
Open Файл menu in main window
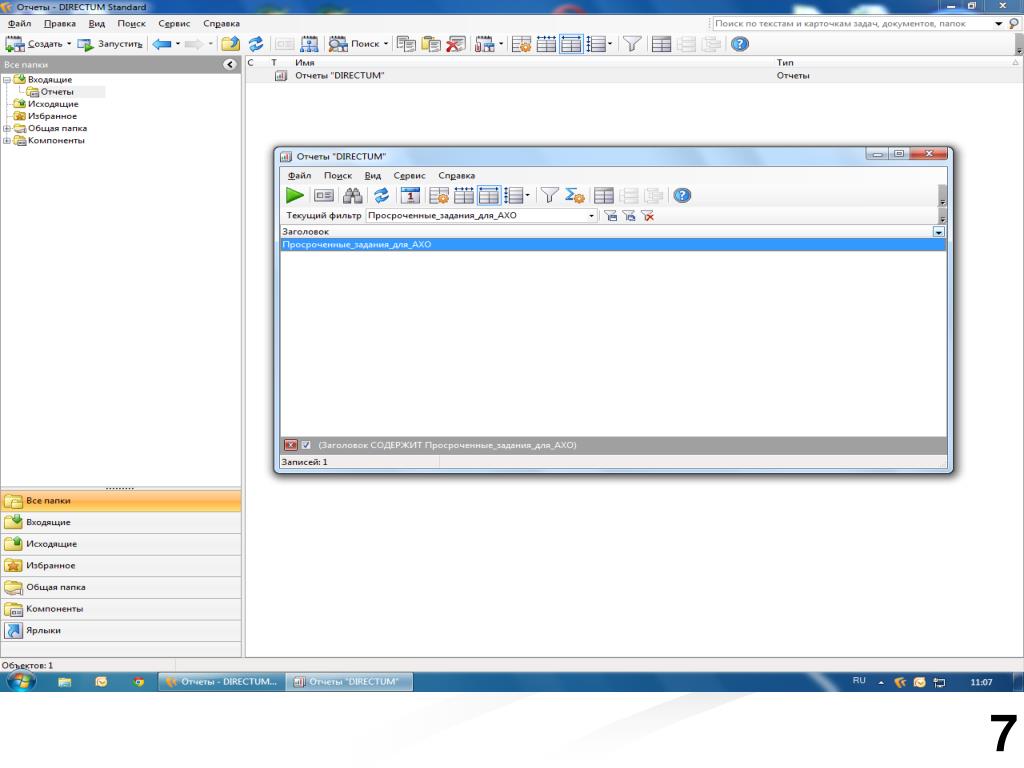coord(20,24)
